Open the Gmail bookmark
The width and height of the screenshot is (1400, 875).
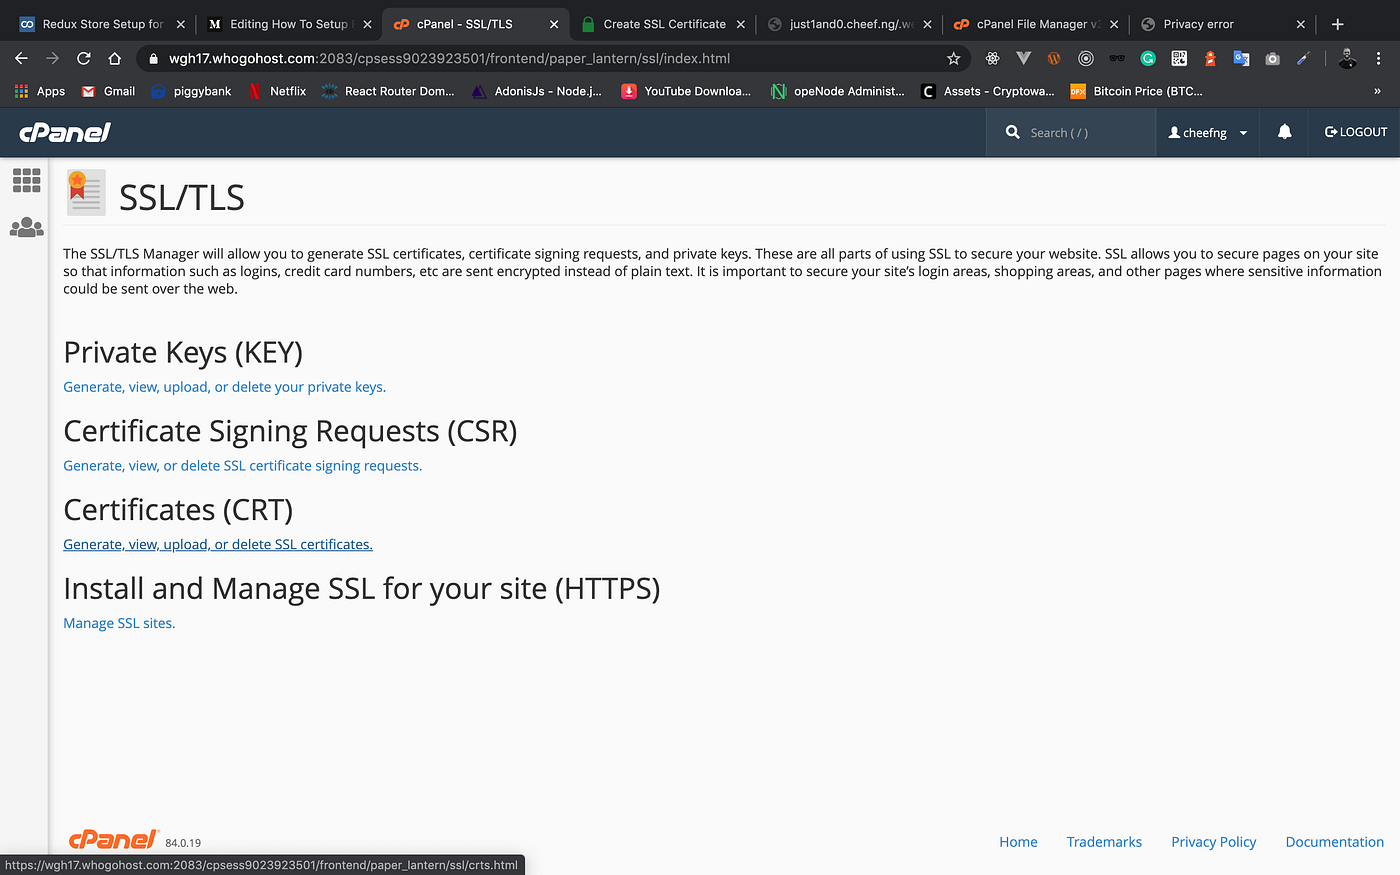coord(109,91)
